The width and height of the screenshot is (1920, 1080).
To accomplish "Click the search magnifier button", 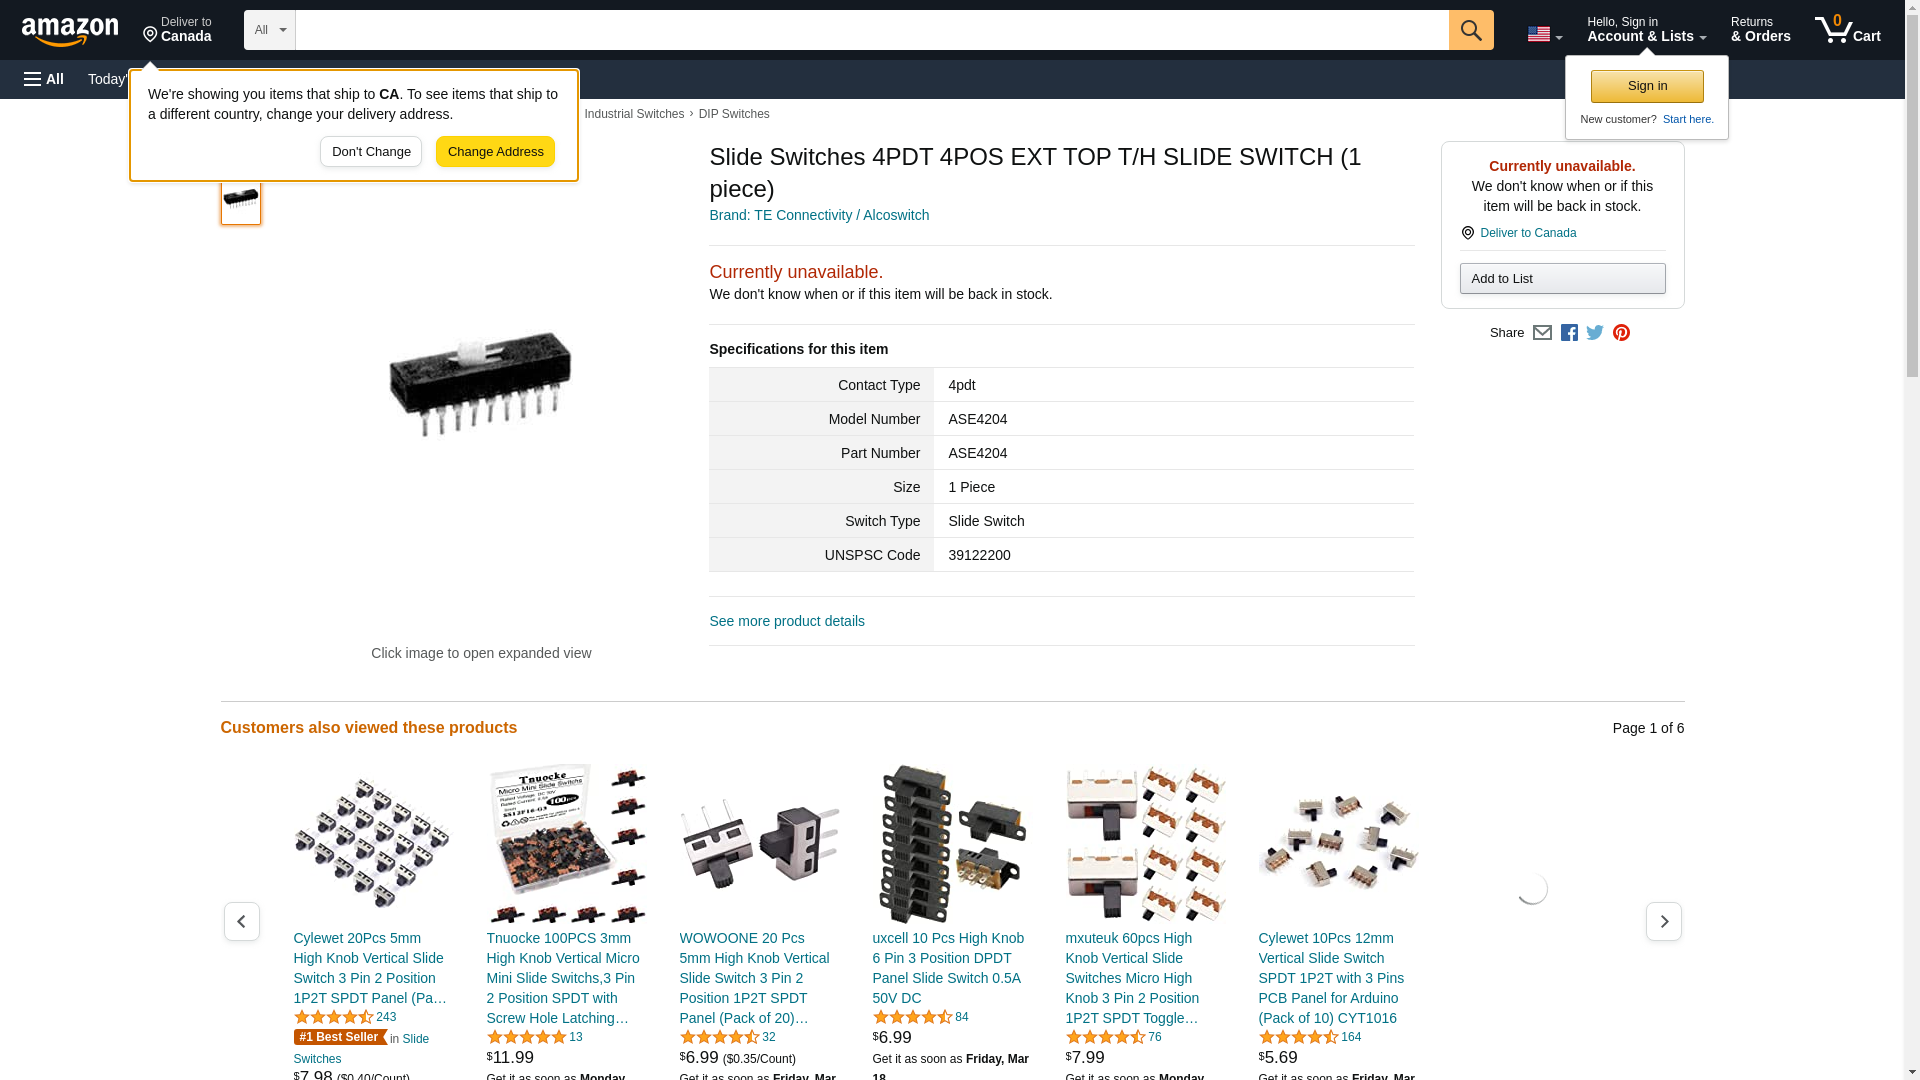I will pos(1471,30).
